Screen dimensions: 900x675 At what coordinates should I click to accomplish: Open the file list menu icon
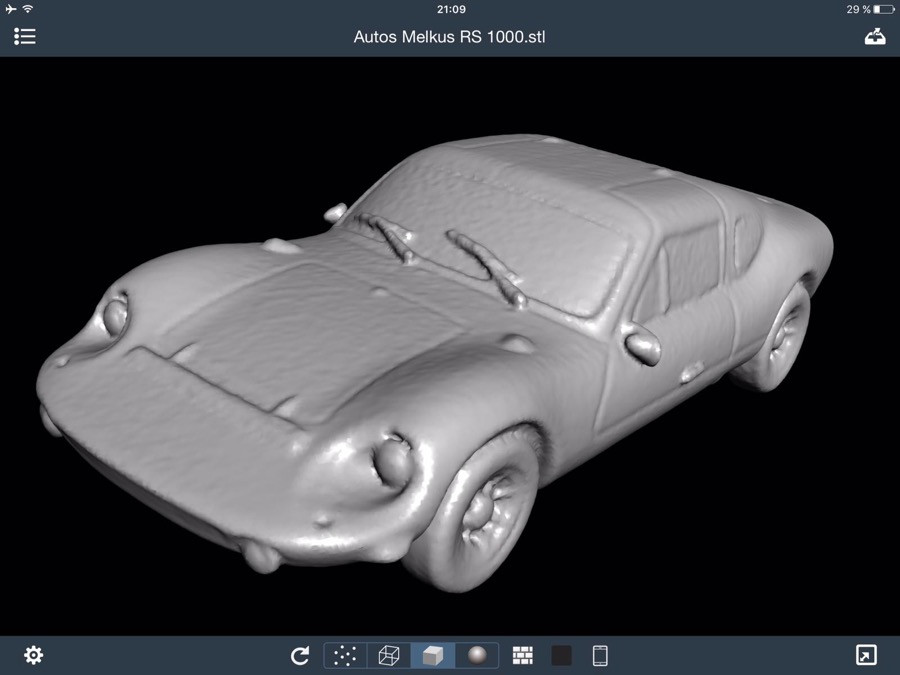[25, 37]
